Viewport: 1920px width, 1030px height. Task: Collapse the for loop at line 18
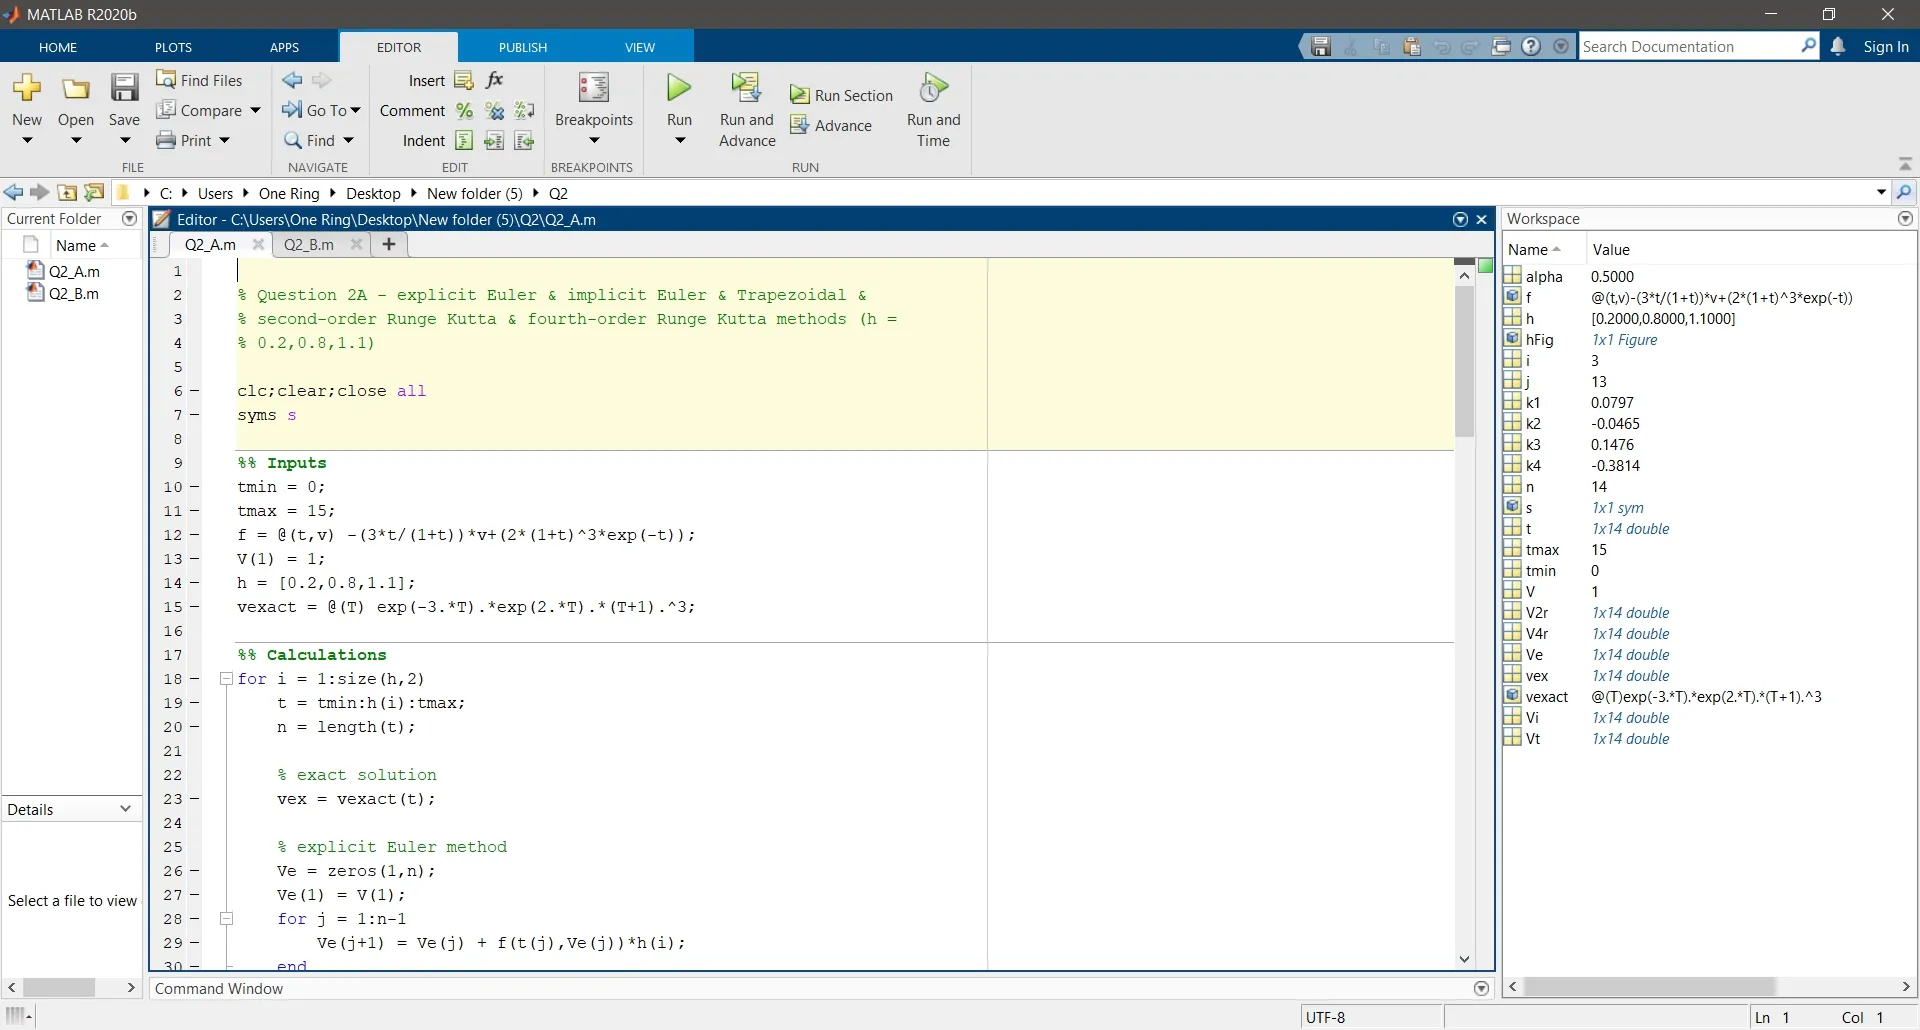click(x=226, y=679)
